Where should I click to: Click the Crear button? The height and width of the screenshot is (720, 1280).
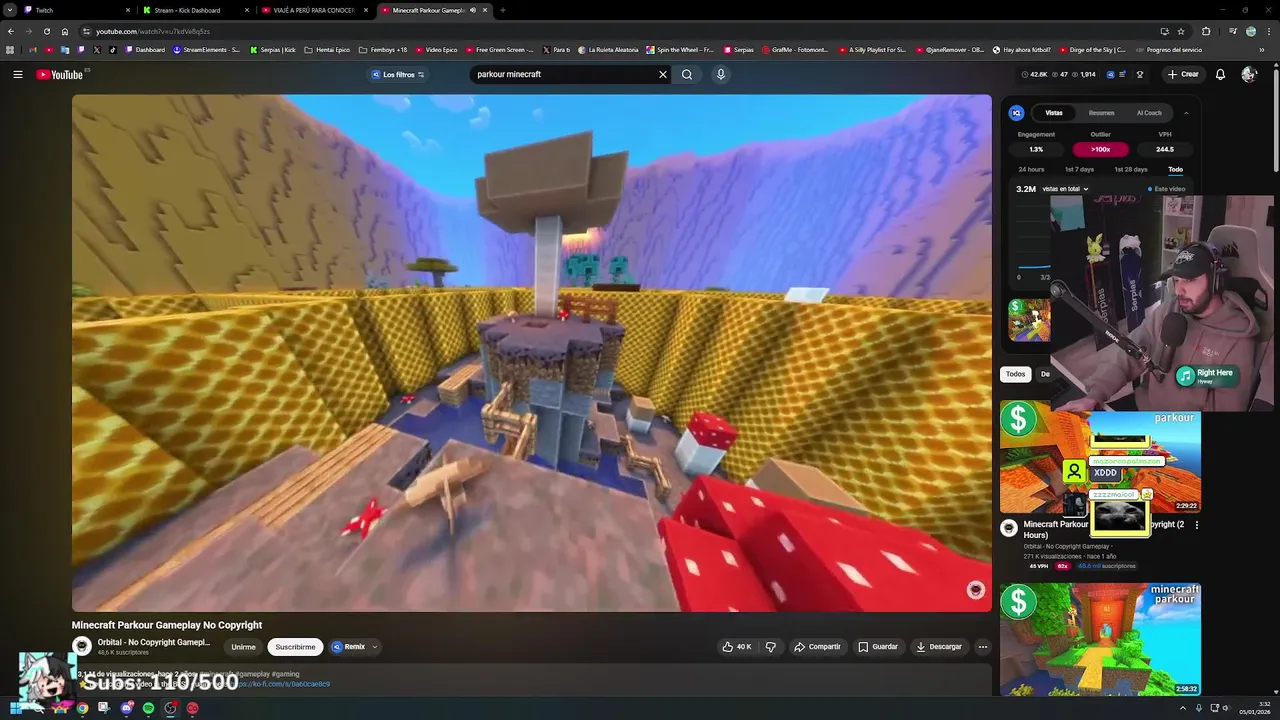click(x=1183, y=74)
